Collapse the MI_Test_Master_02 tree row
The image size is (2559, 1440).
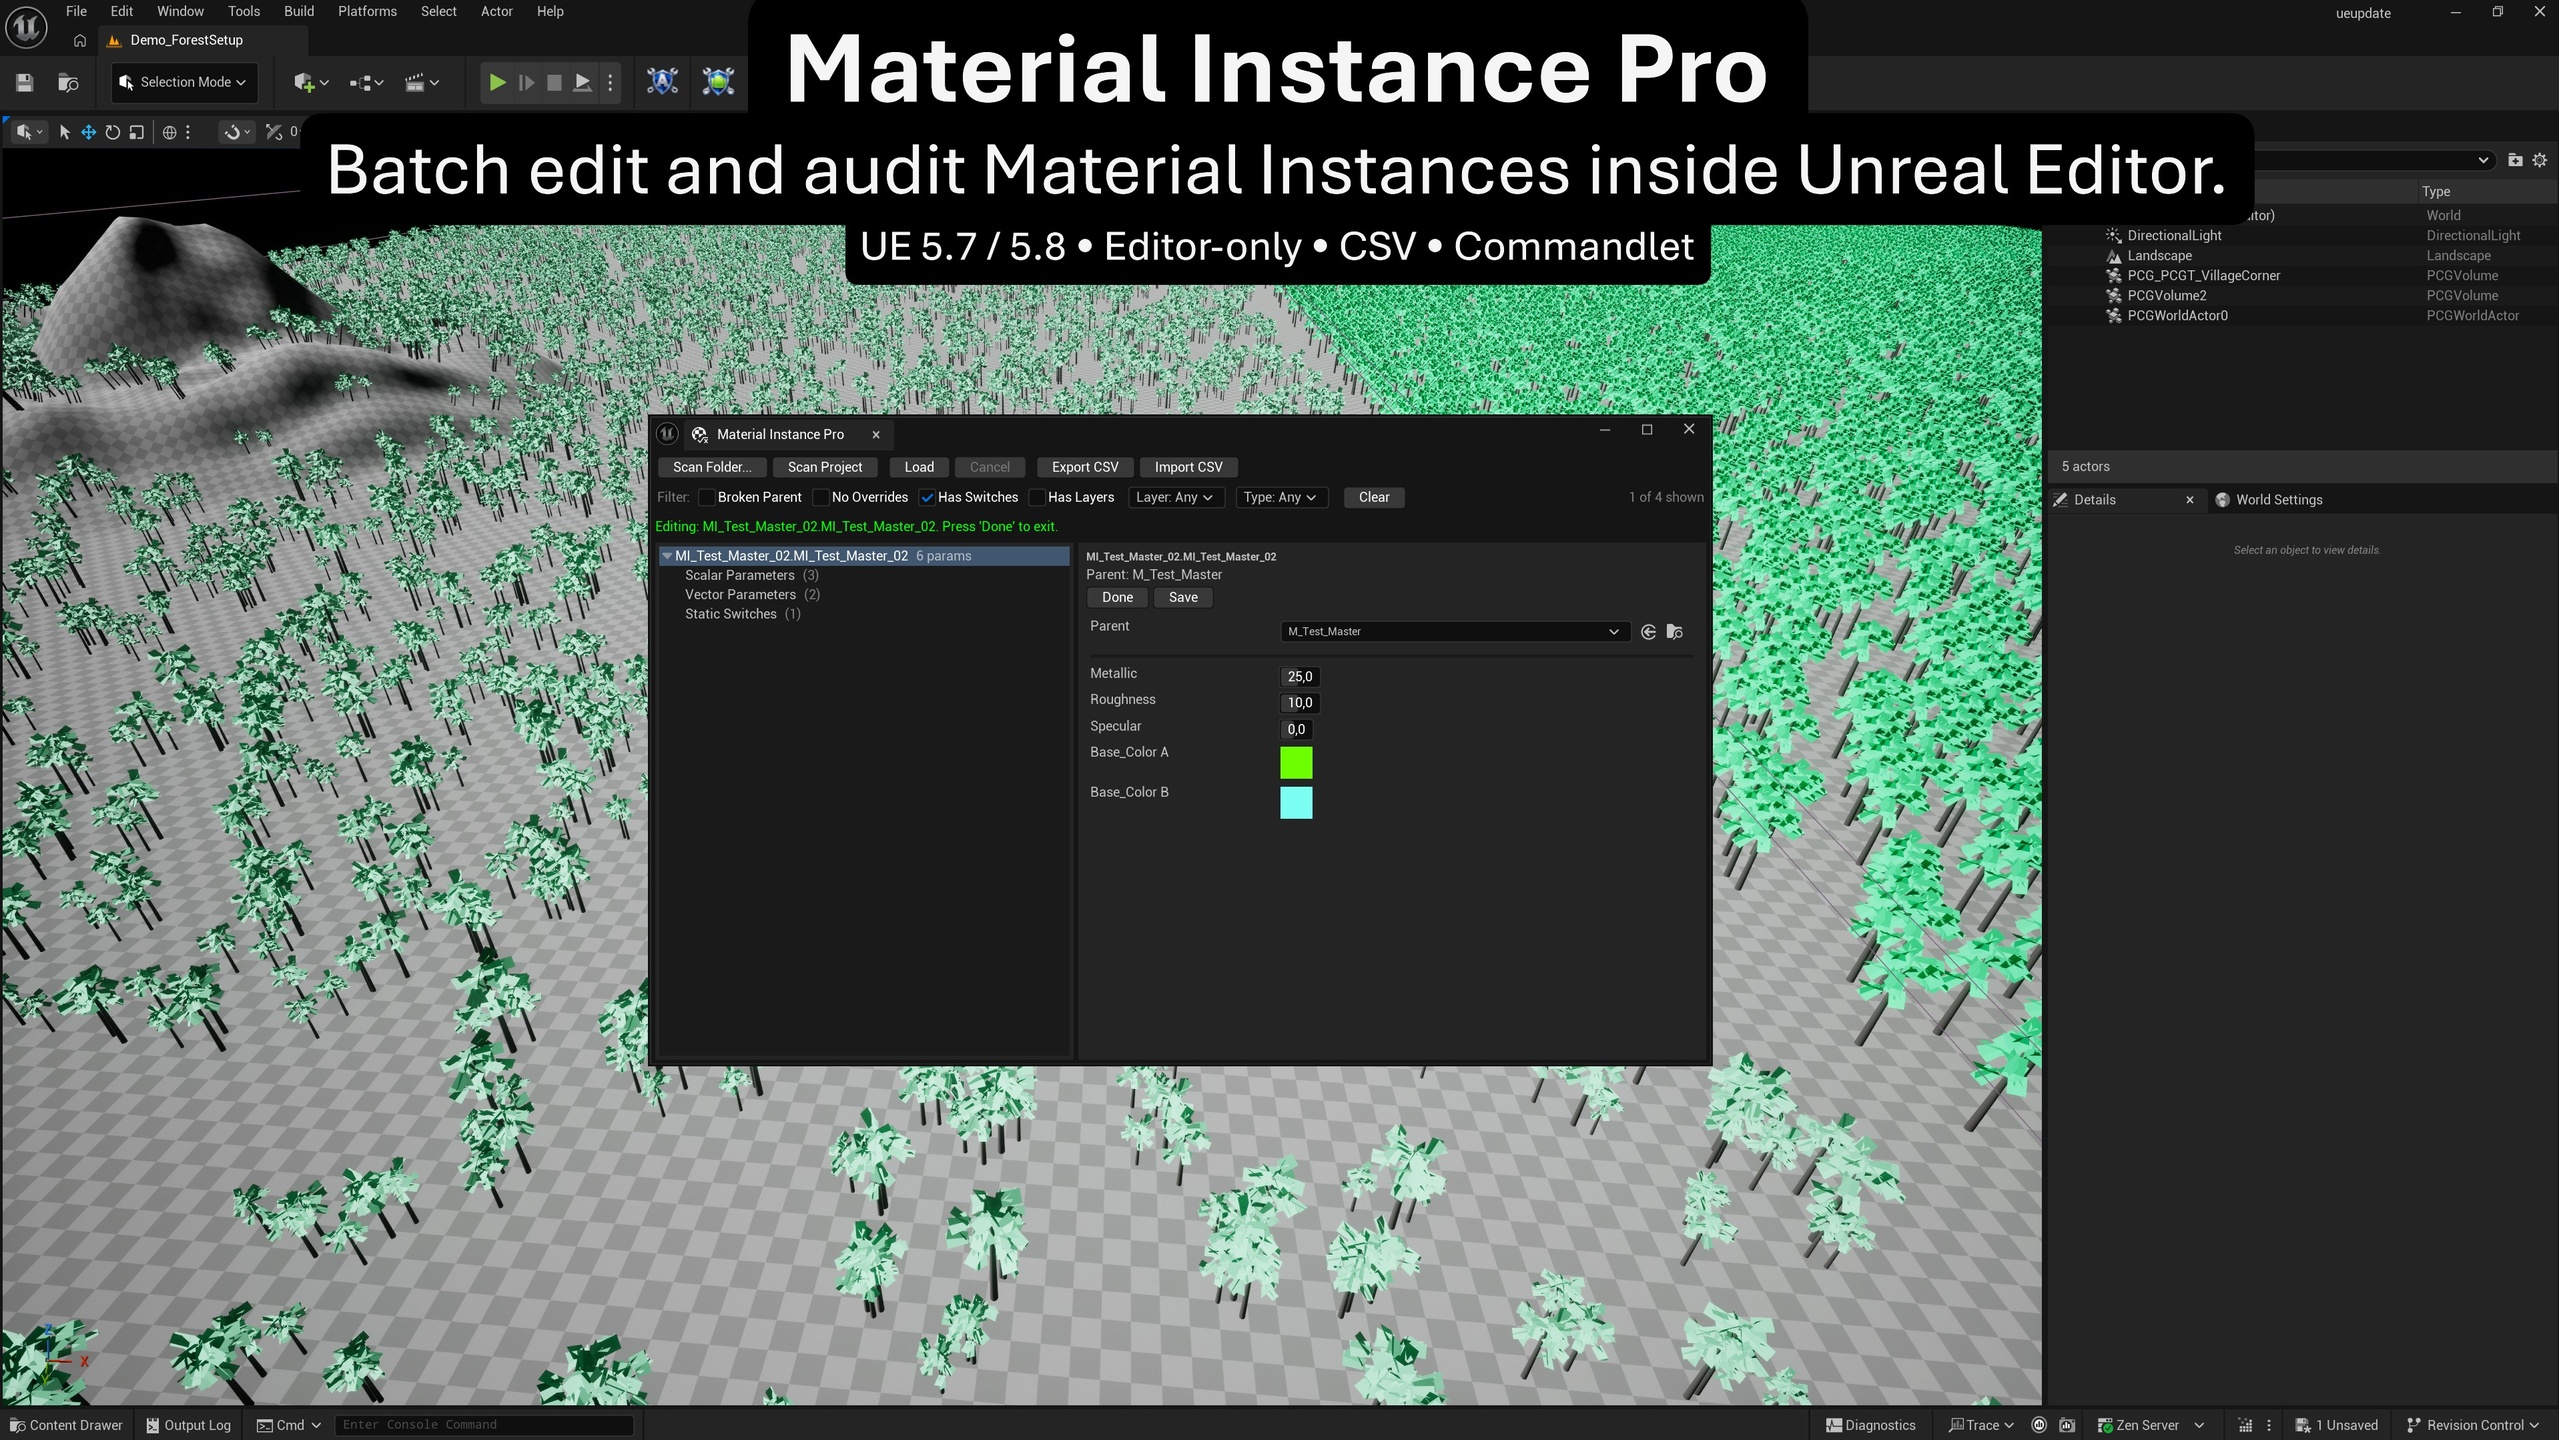click(x=666, y=556)
